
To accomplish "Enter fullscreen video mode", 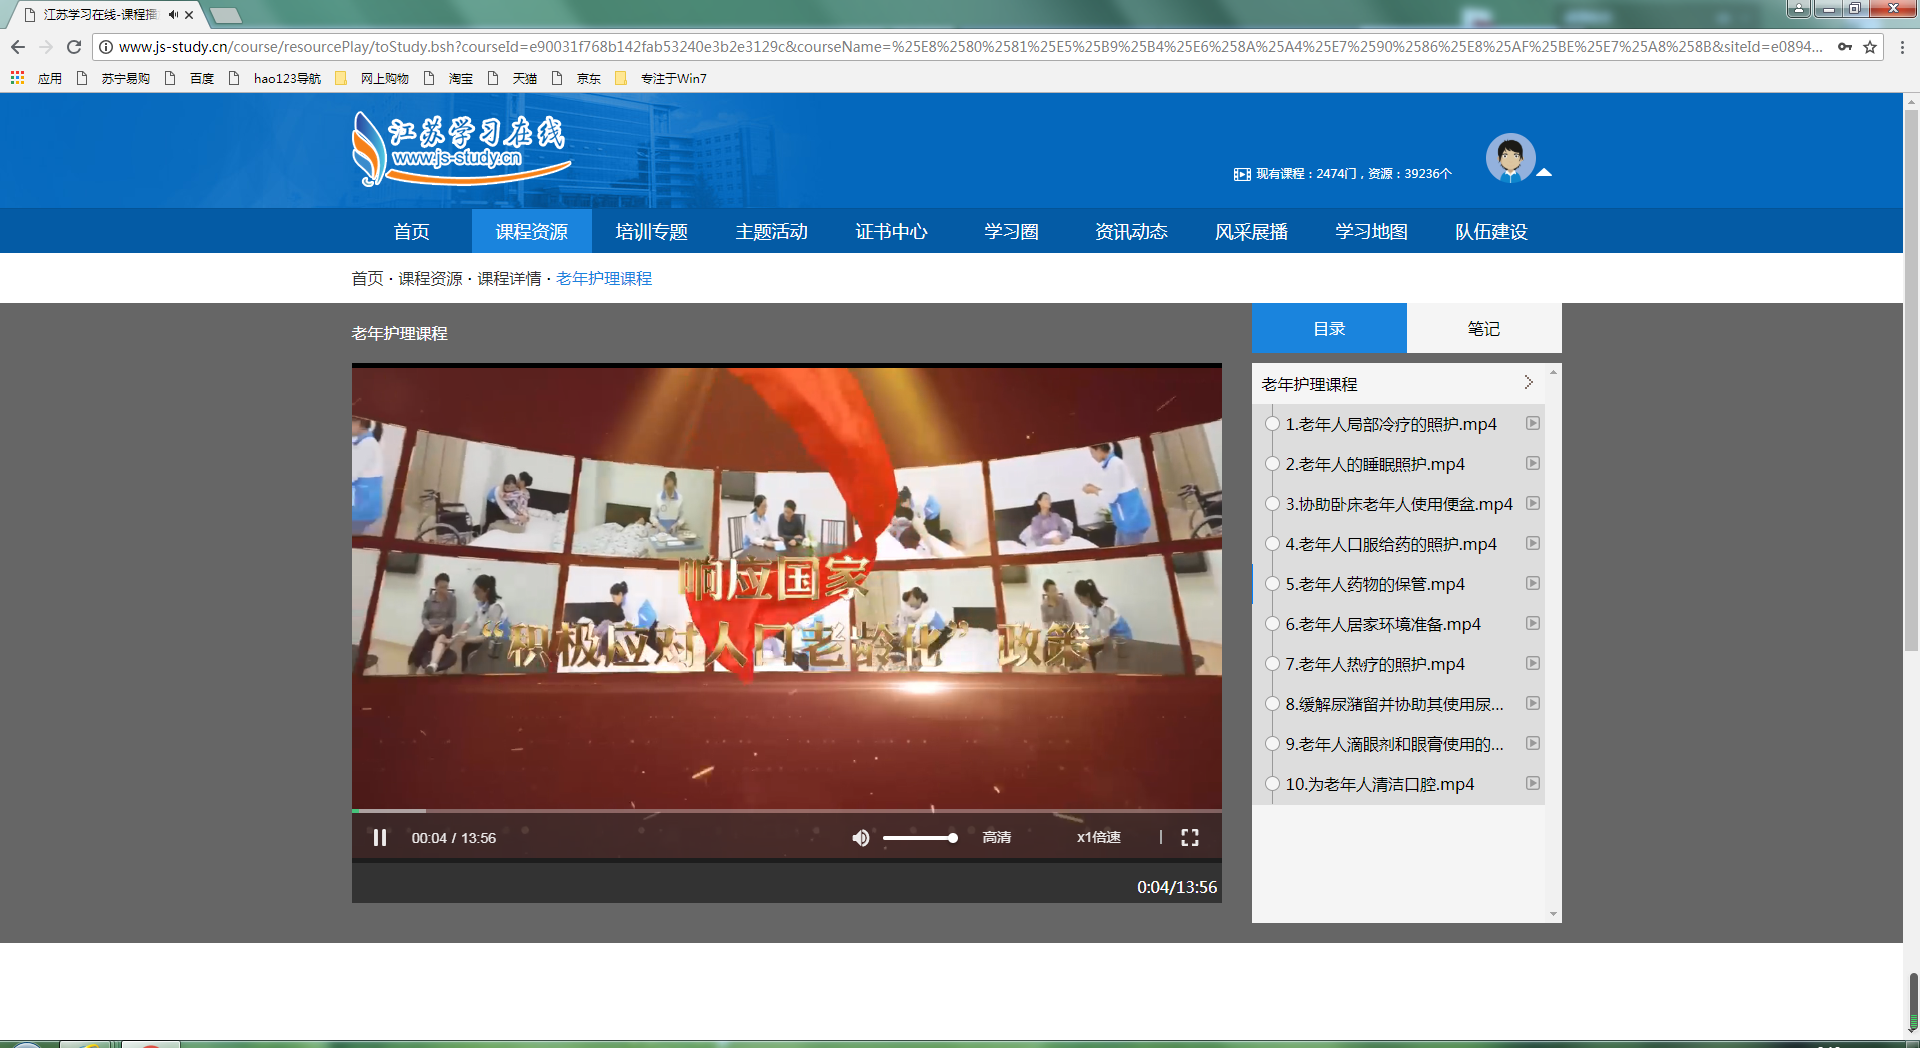I will click(x=1189, y=838).
